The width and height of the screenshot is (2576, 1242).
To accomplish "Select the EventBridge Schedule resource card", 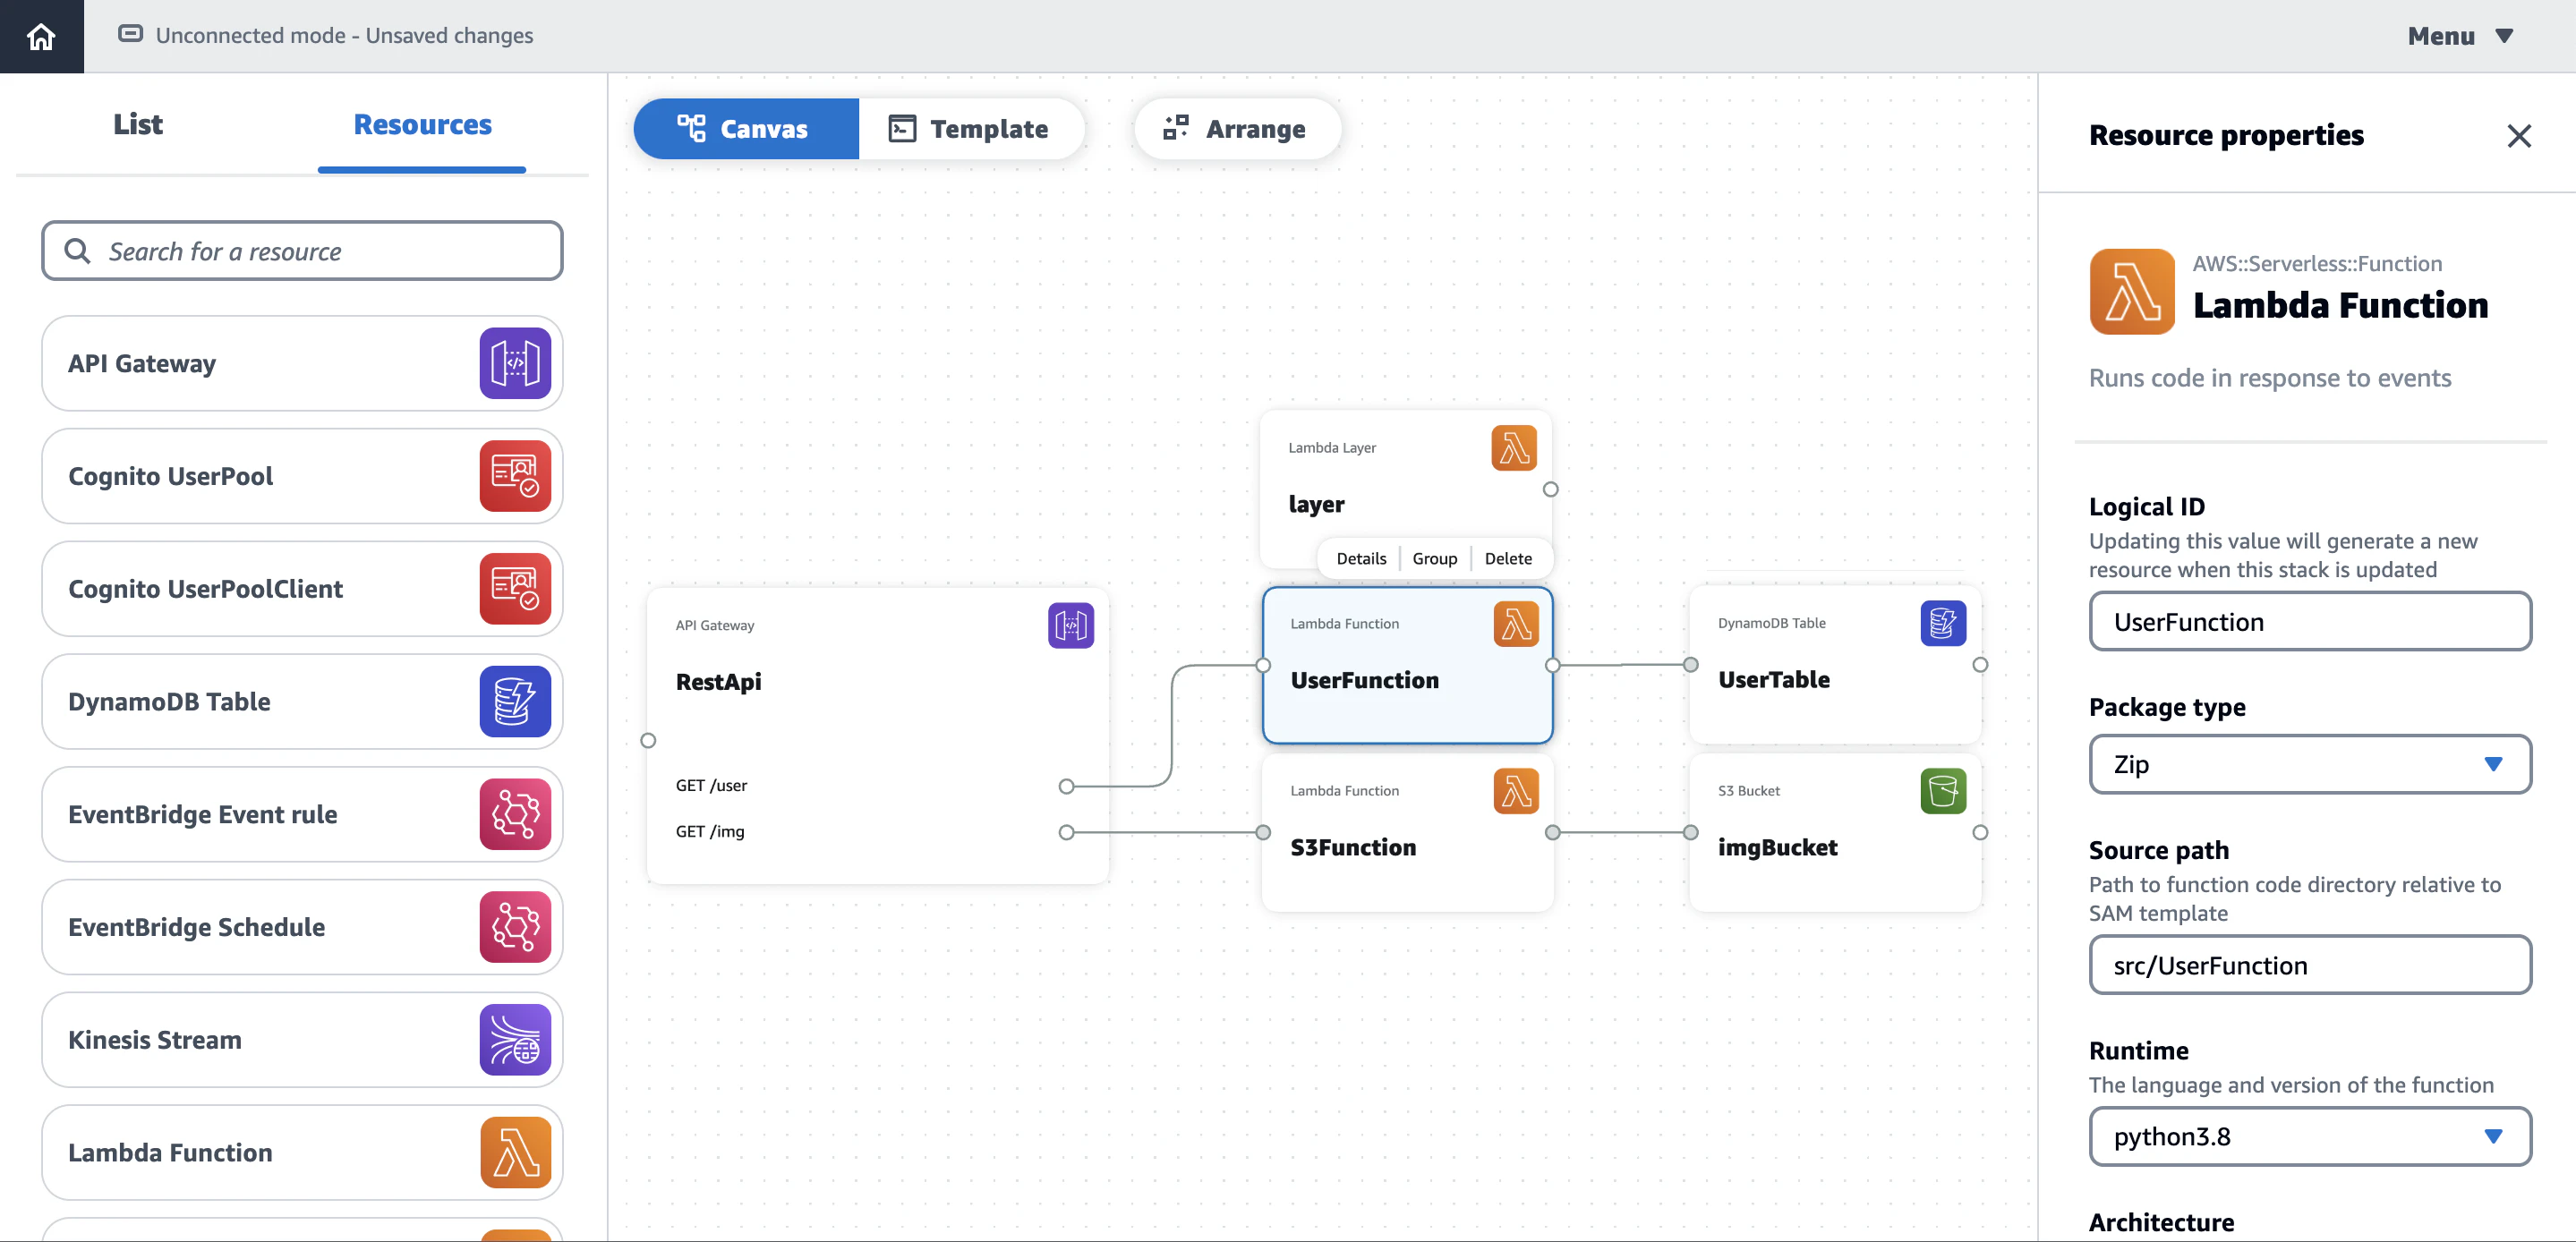I will [302, 927].
